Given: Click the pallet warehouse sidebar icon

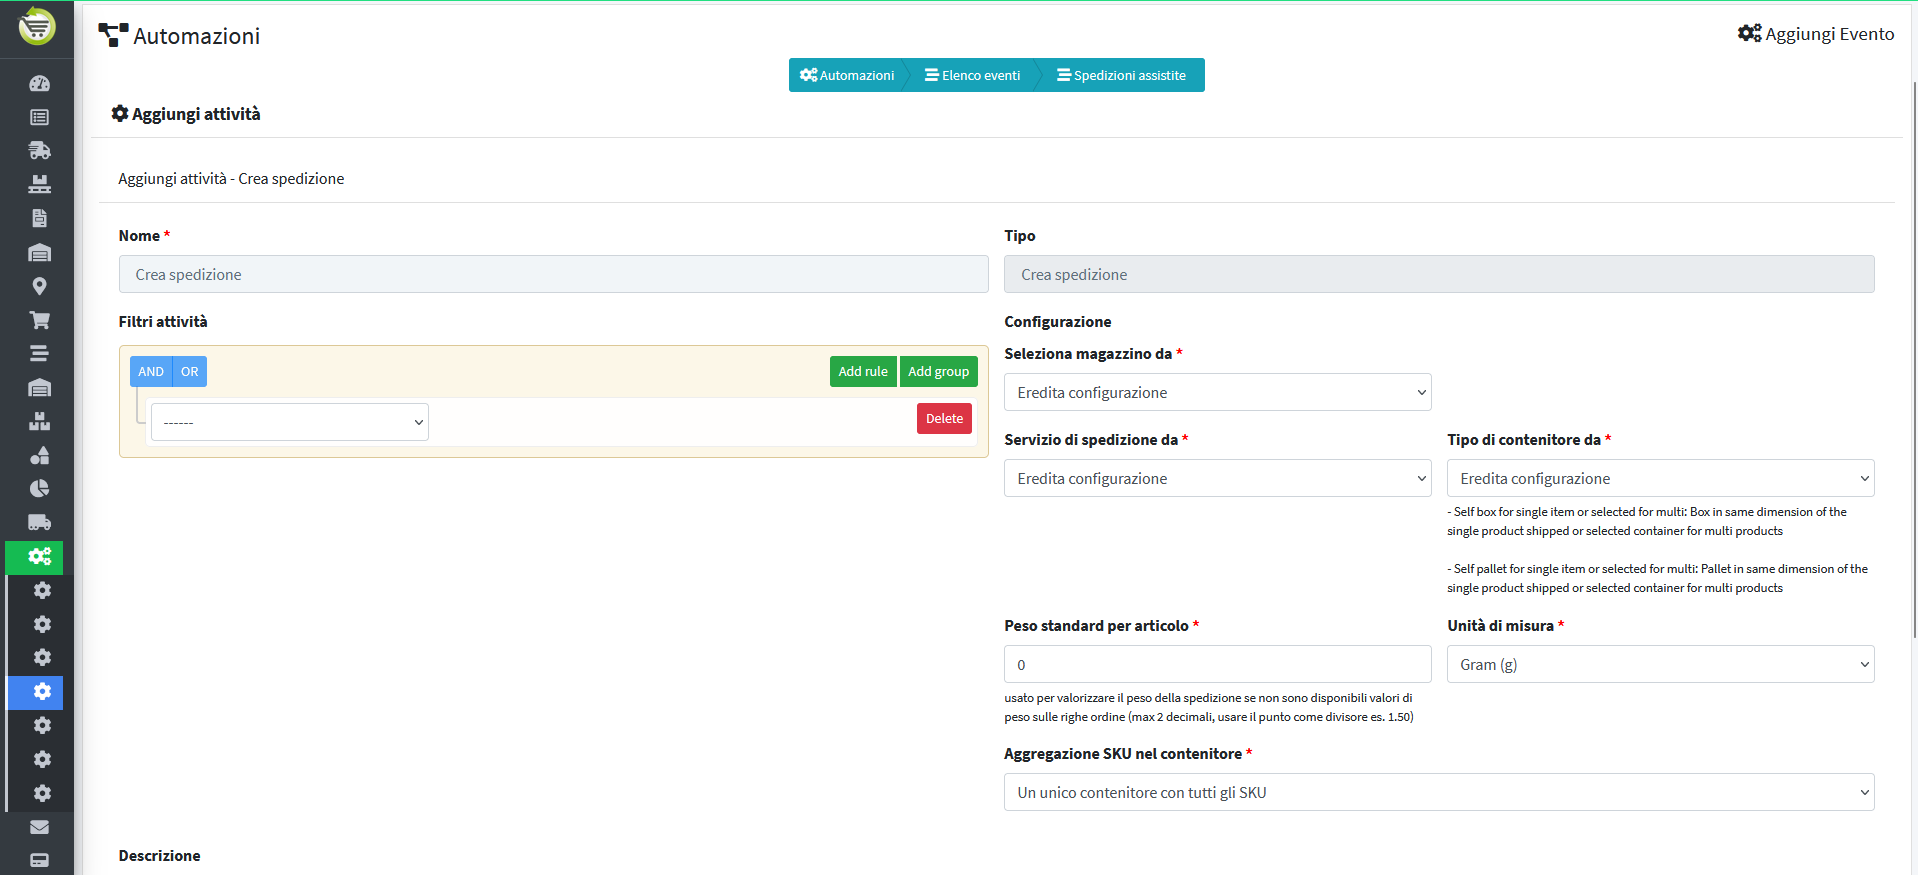Looking at the screenshot, I should [39, 184].
